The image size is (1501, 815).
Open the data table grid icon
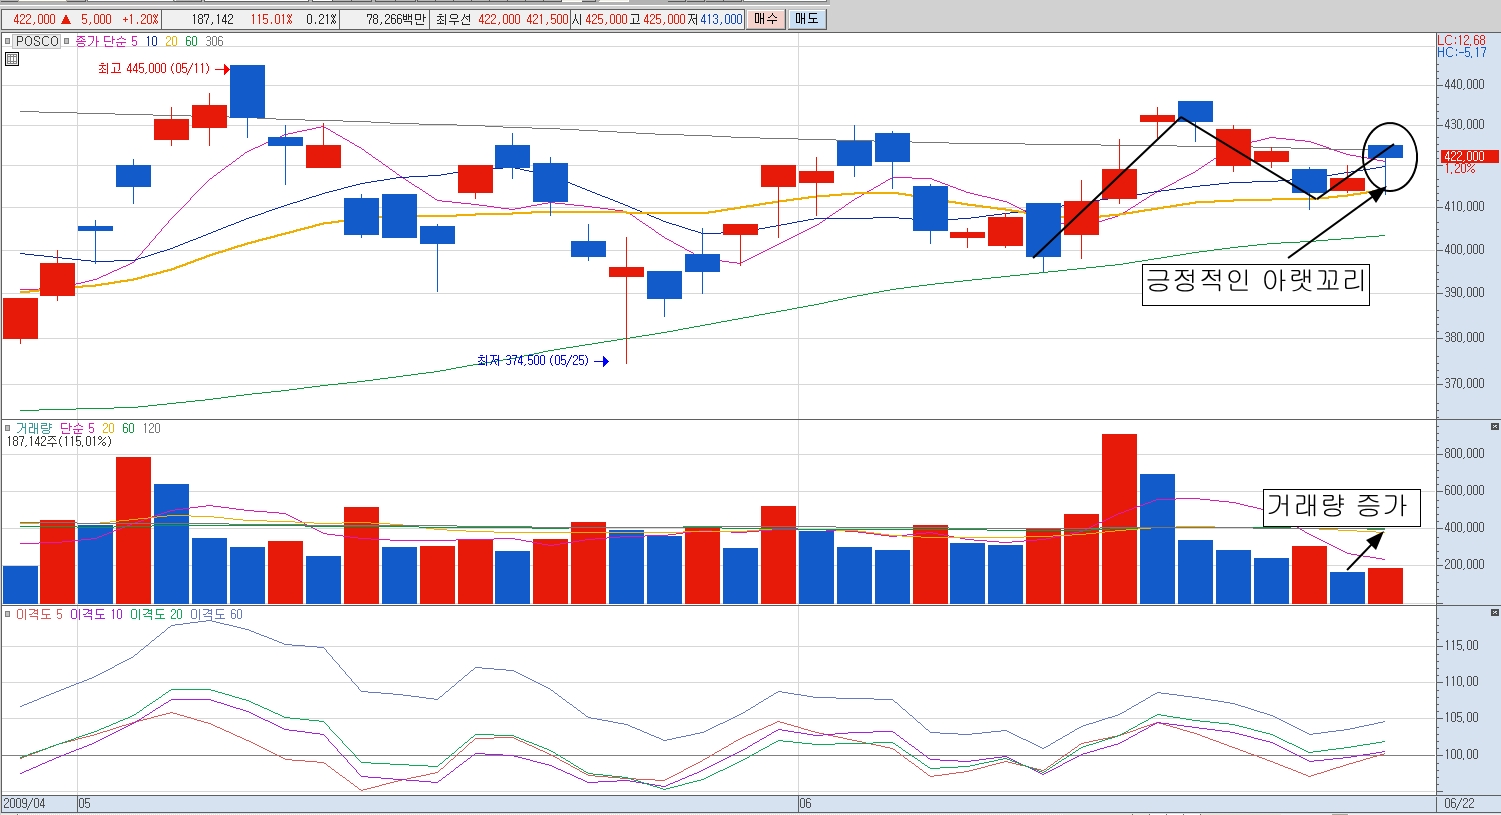[12, 59]
